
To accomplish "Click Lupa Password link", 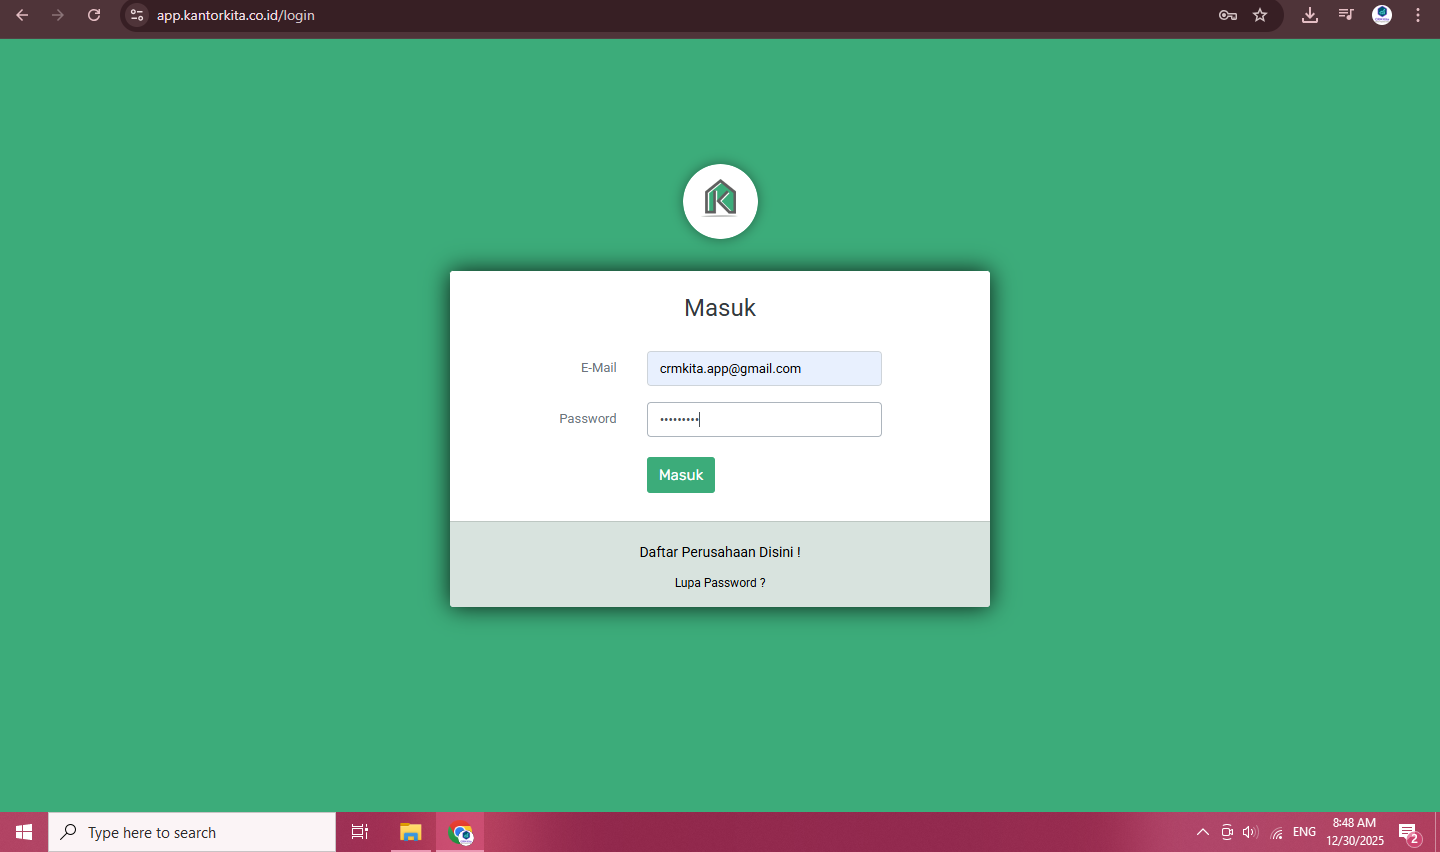I will click(x=720, y=583).
